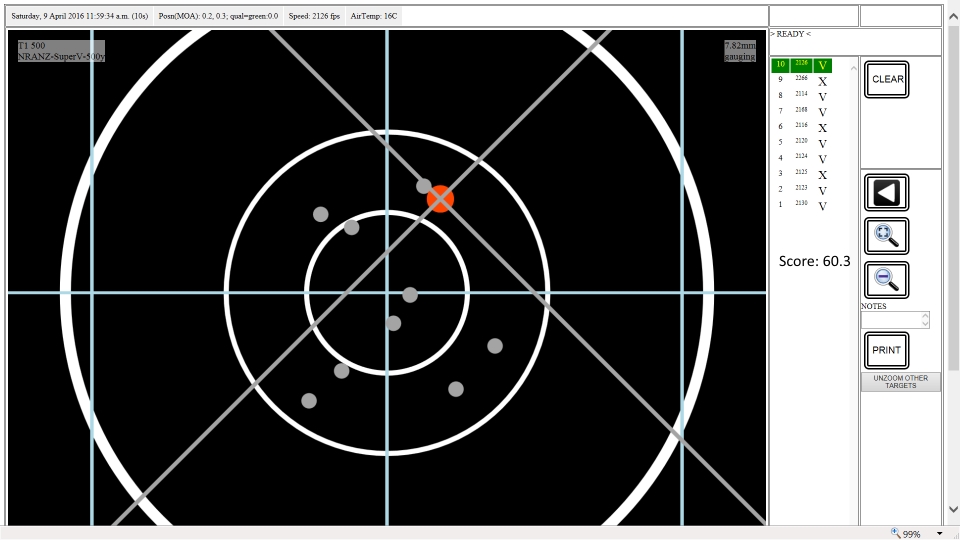
Task: Click UNZOOM OTHER TARGETS button
Action: coord(900,382)
